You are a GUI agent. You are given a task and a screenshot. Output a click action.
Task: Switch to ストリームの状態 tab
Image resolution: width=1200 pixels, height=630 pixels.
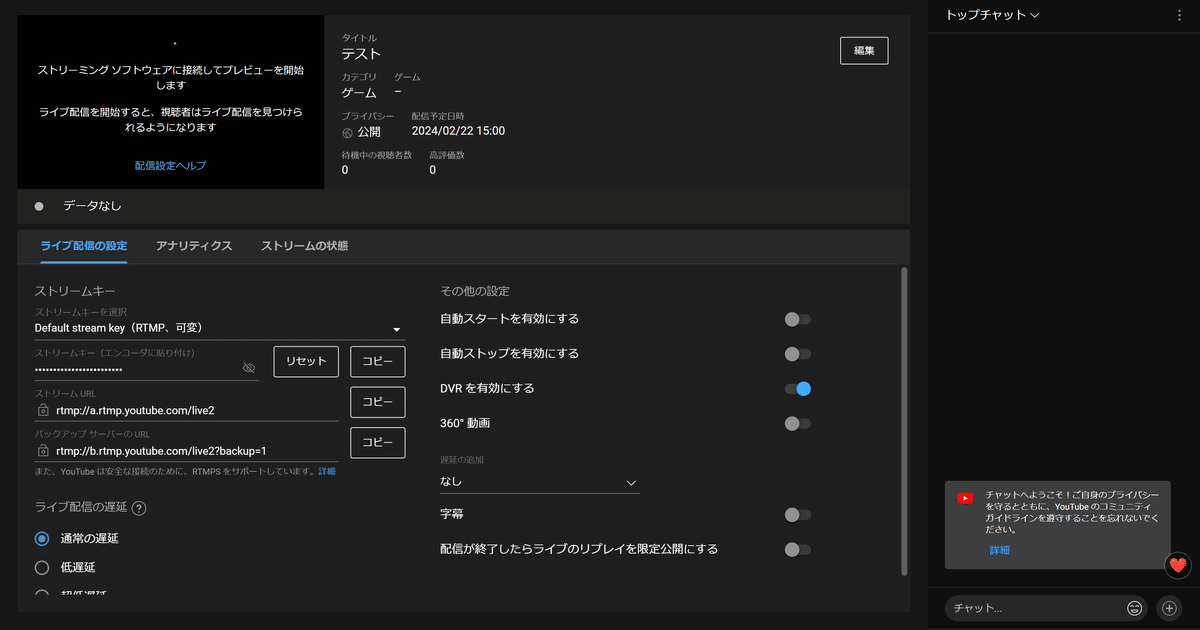point(305,246)
